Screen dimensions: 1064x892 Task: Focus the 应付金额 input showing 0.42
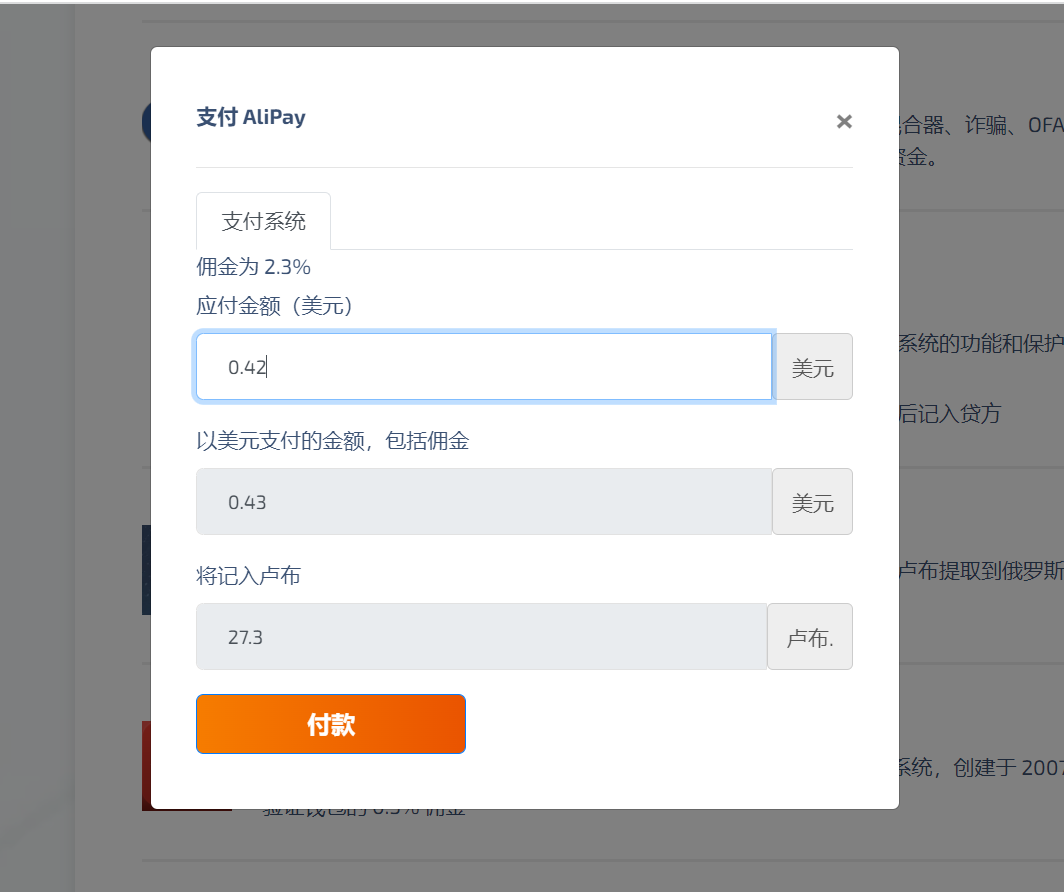484,367
